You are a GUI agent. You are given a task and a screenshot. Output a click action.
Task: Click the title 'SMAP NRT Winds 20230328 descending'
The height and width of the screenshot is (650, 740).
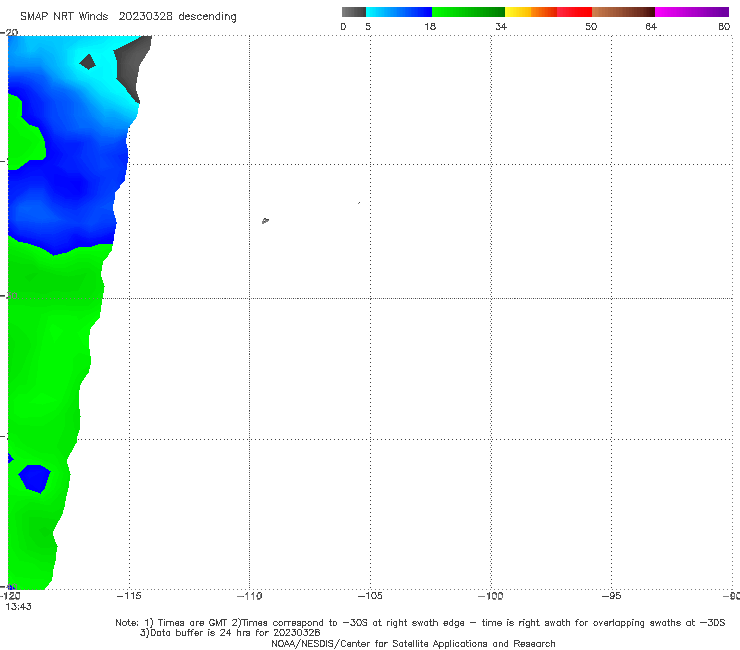(128, 17)
